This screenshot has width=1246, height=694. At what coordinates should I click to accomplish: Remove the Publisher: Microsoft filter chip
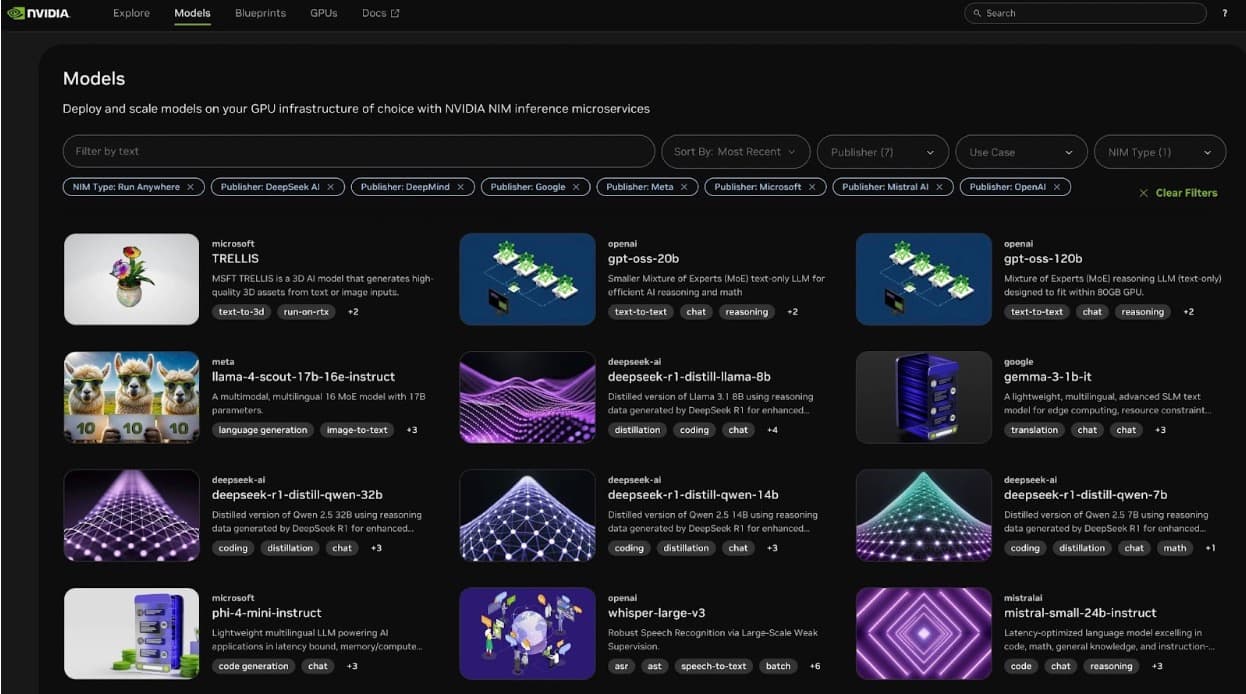coord(812,187)
